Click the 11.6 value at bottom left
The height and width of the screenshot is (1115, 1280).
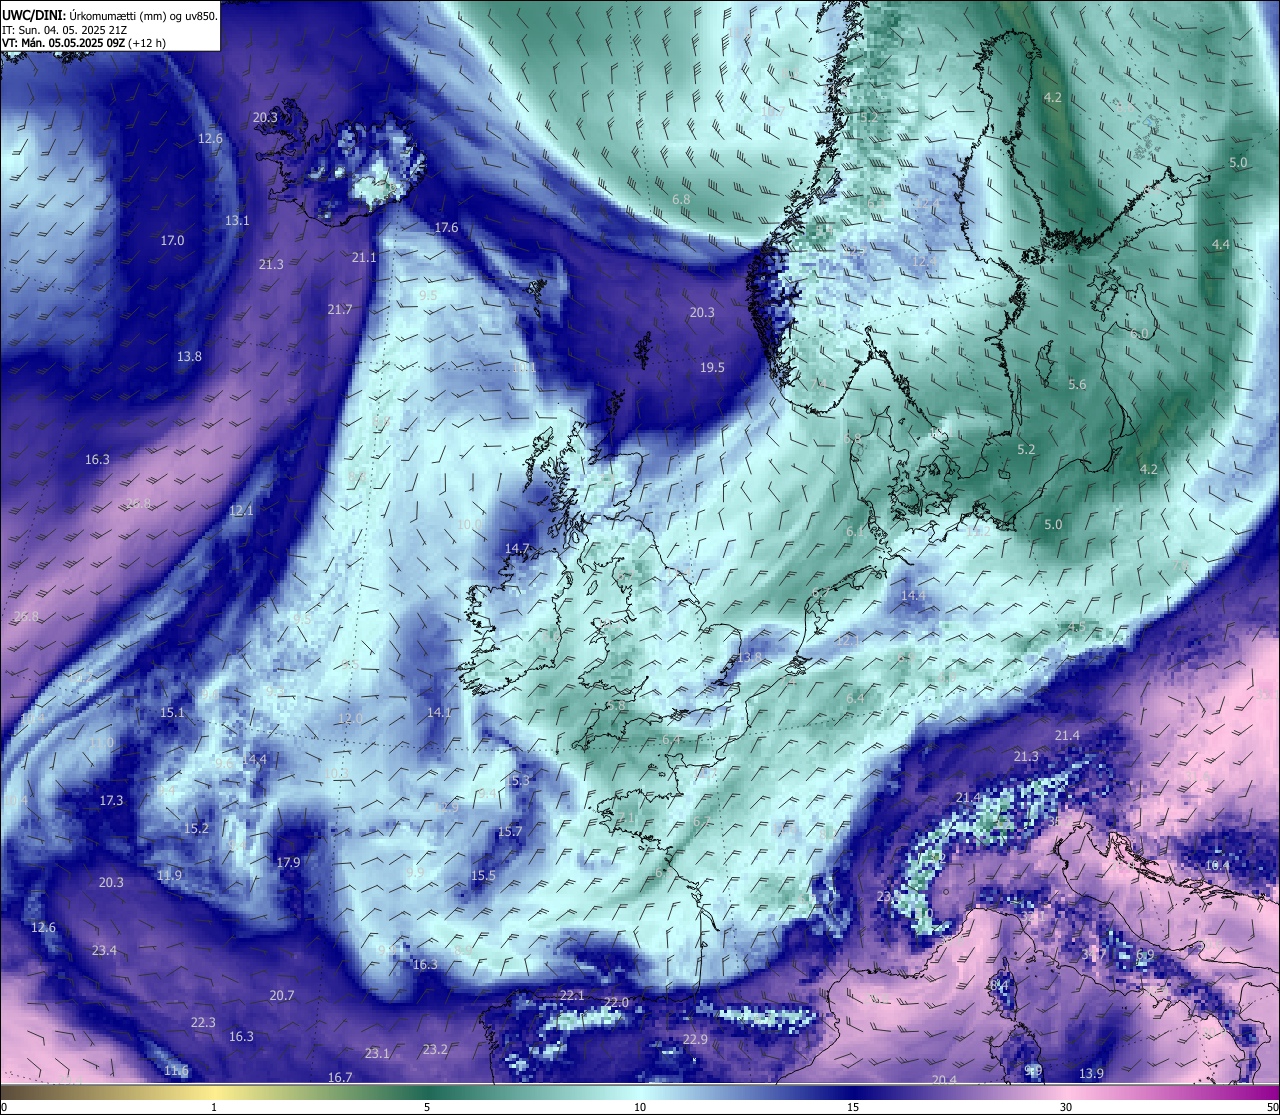point(176,1071)
